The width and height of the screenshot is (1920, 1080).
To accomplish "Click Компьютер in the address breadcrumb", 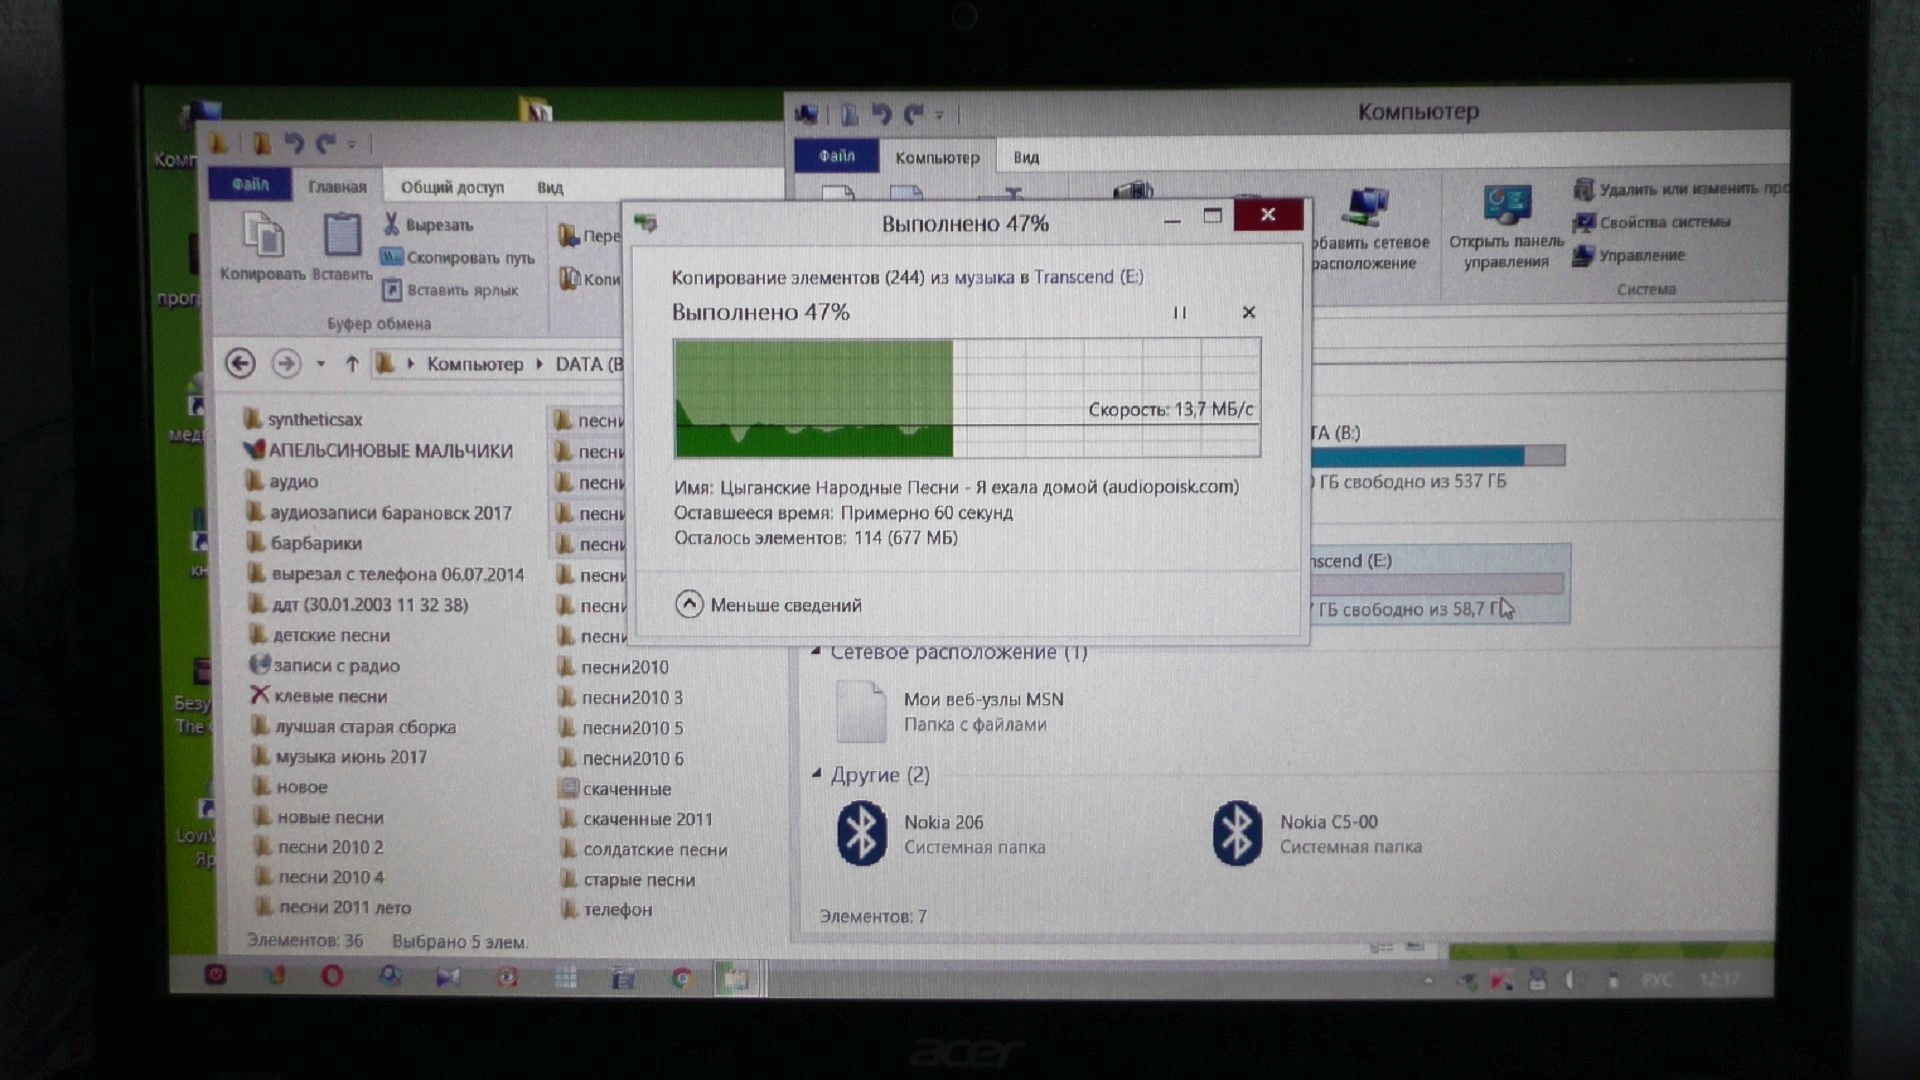I will (475, 364).
